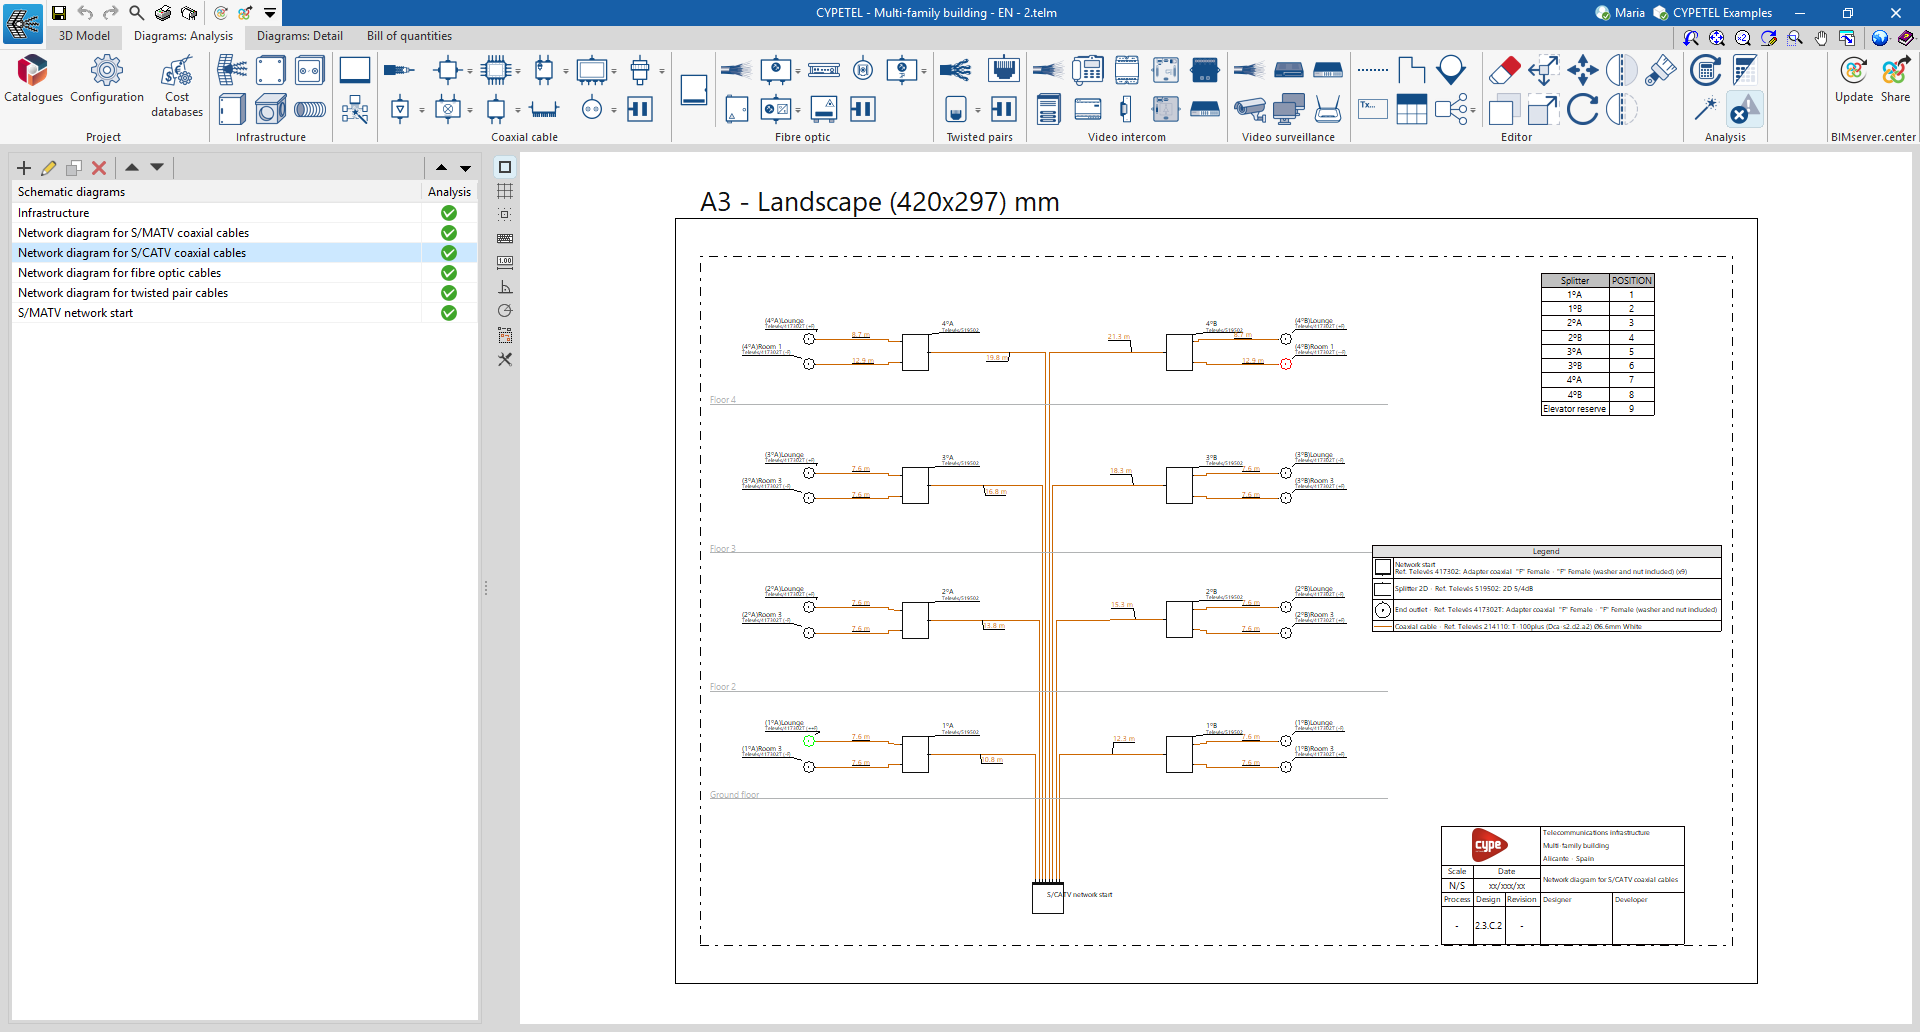Expand the coaxial connector dropdown arrow at row end
The height and width of the screenshot is (1032, 1920).
pos(662,71)
